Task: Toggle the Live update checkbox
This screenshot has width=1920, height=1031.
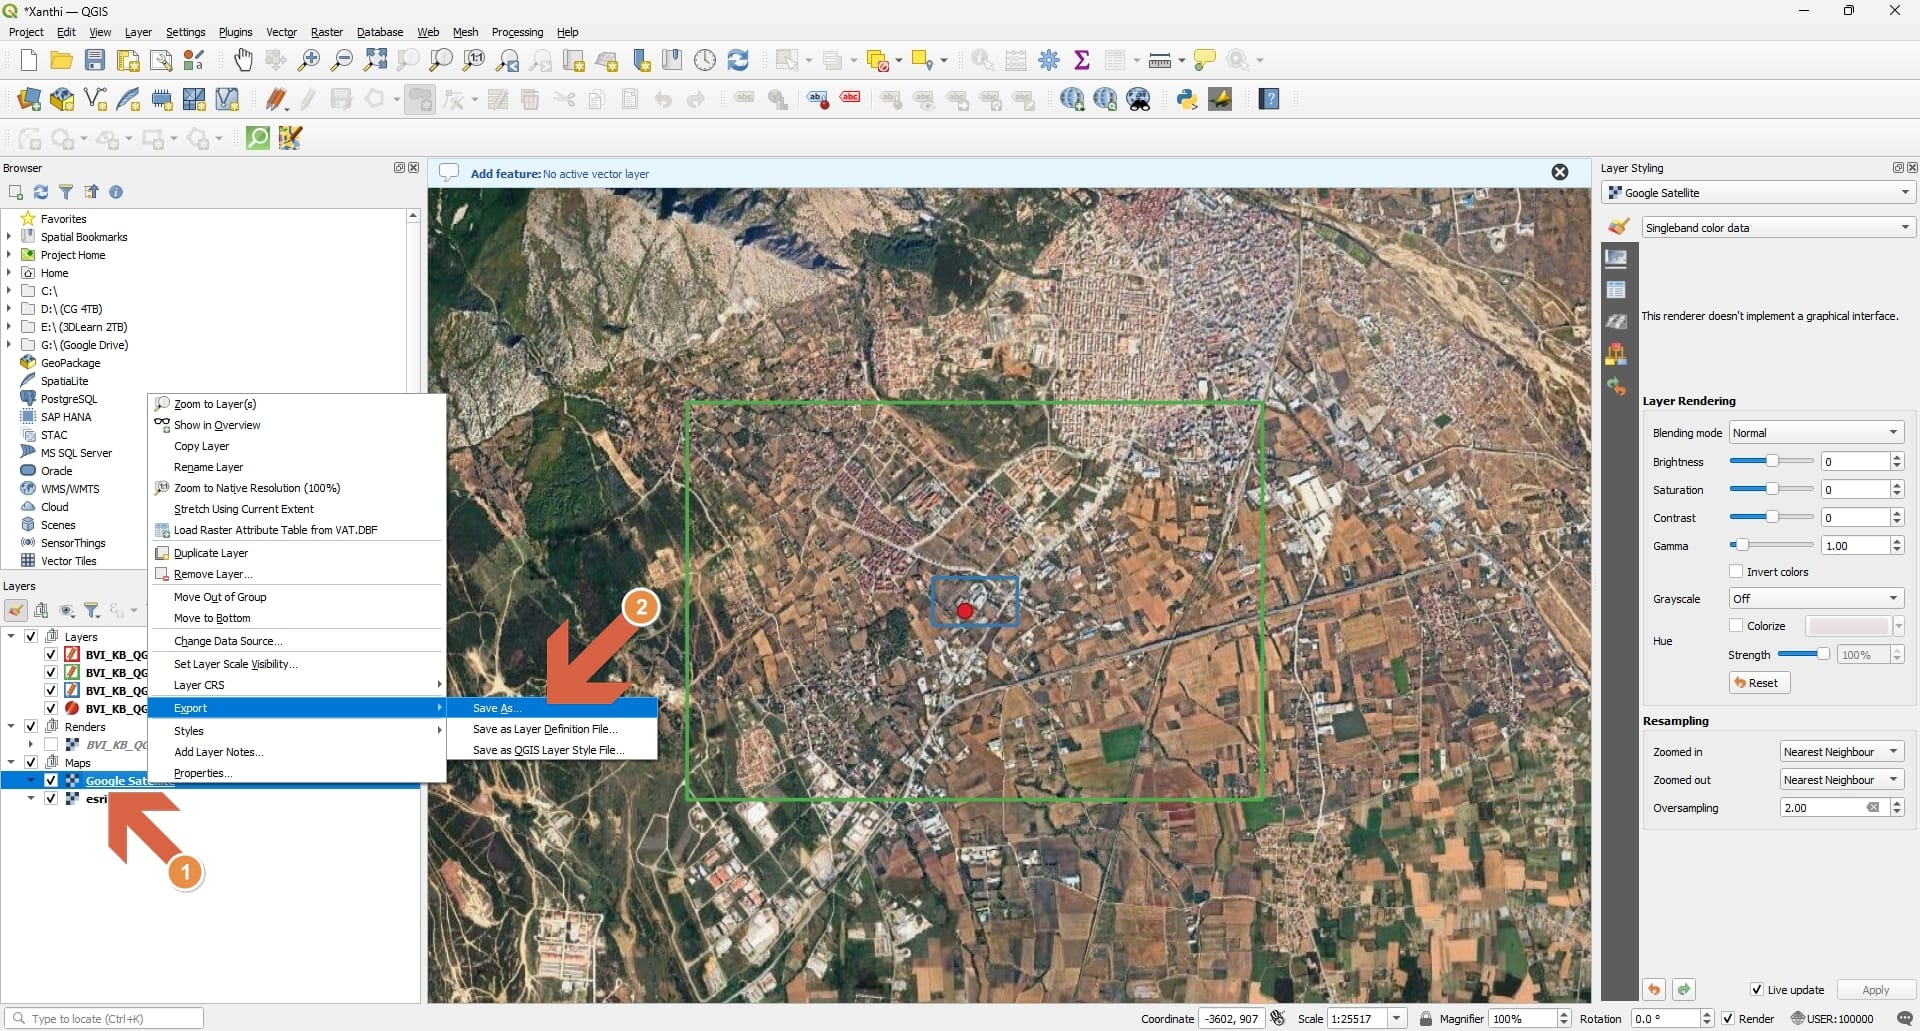Action: click(1757, 990)
